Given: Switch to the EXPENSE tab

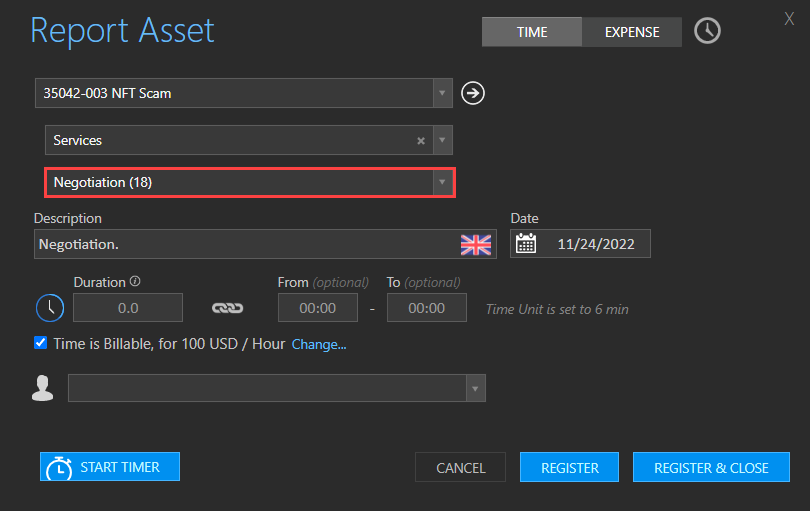Looking at the screenshot, I should tap(632, 32).
